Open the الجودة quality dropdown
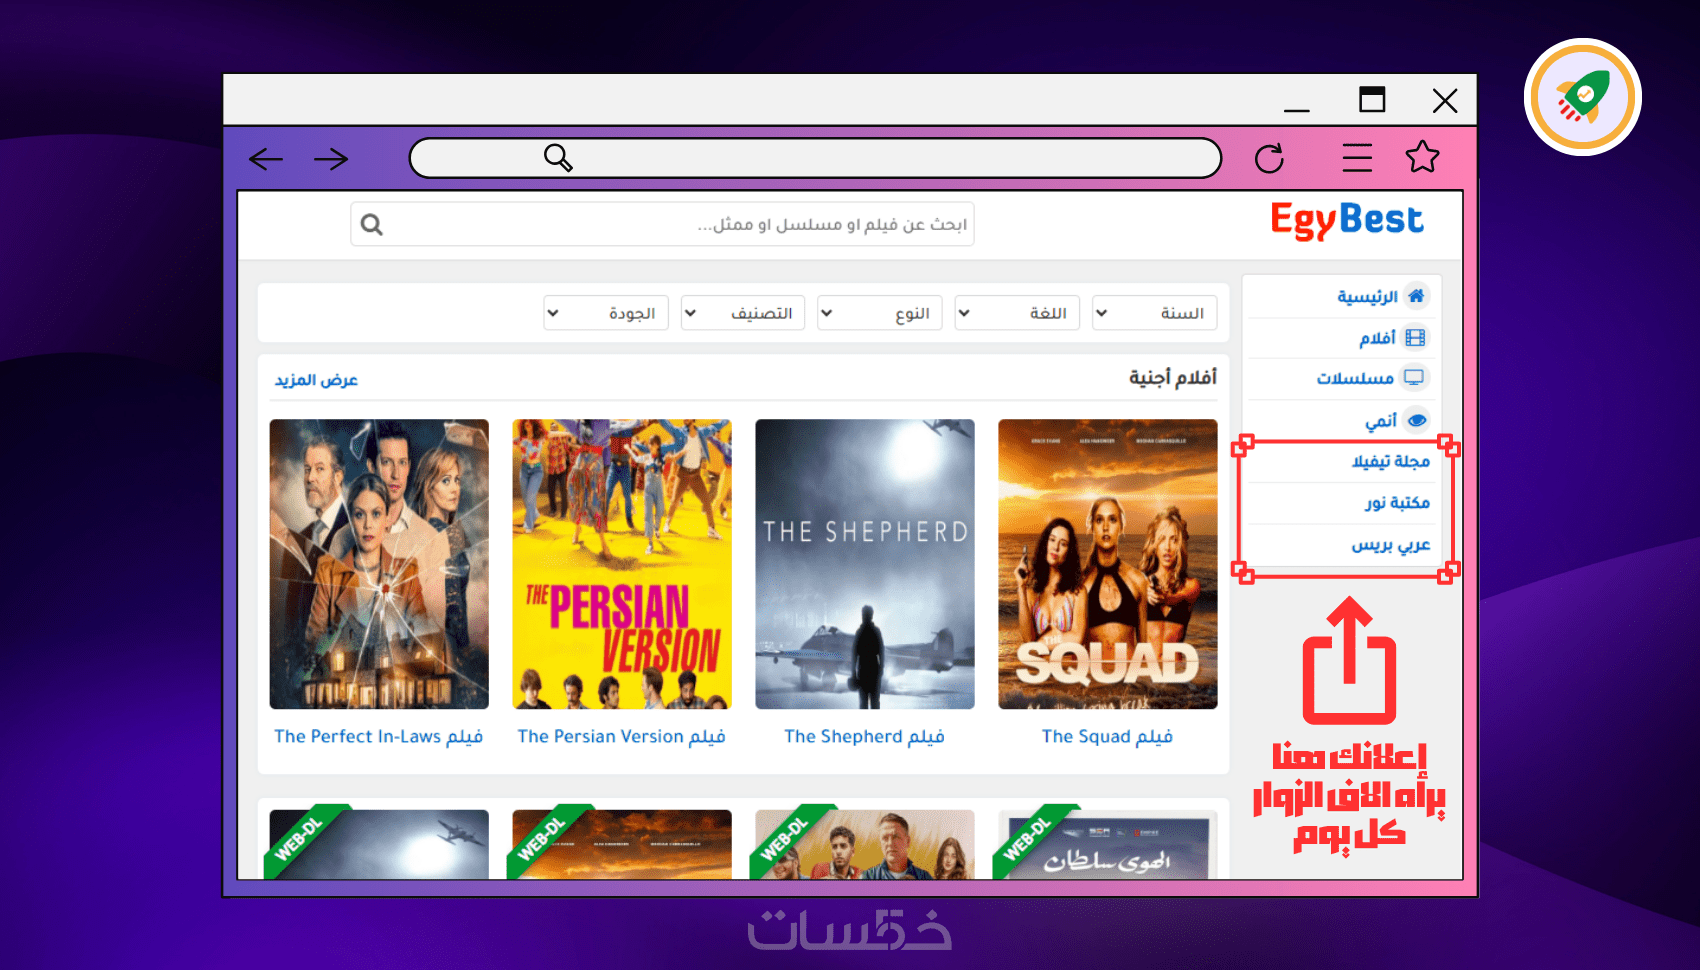 (606, 313)
